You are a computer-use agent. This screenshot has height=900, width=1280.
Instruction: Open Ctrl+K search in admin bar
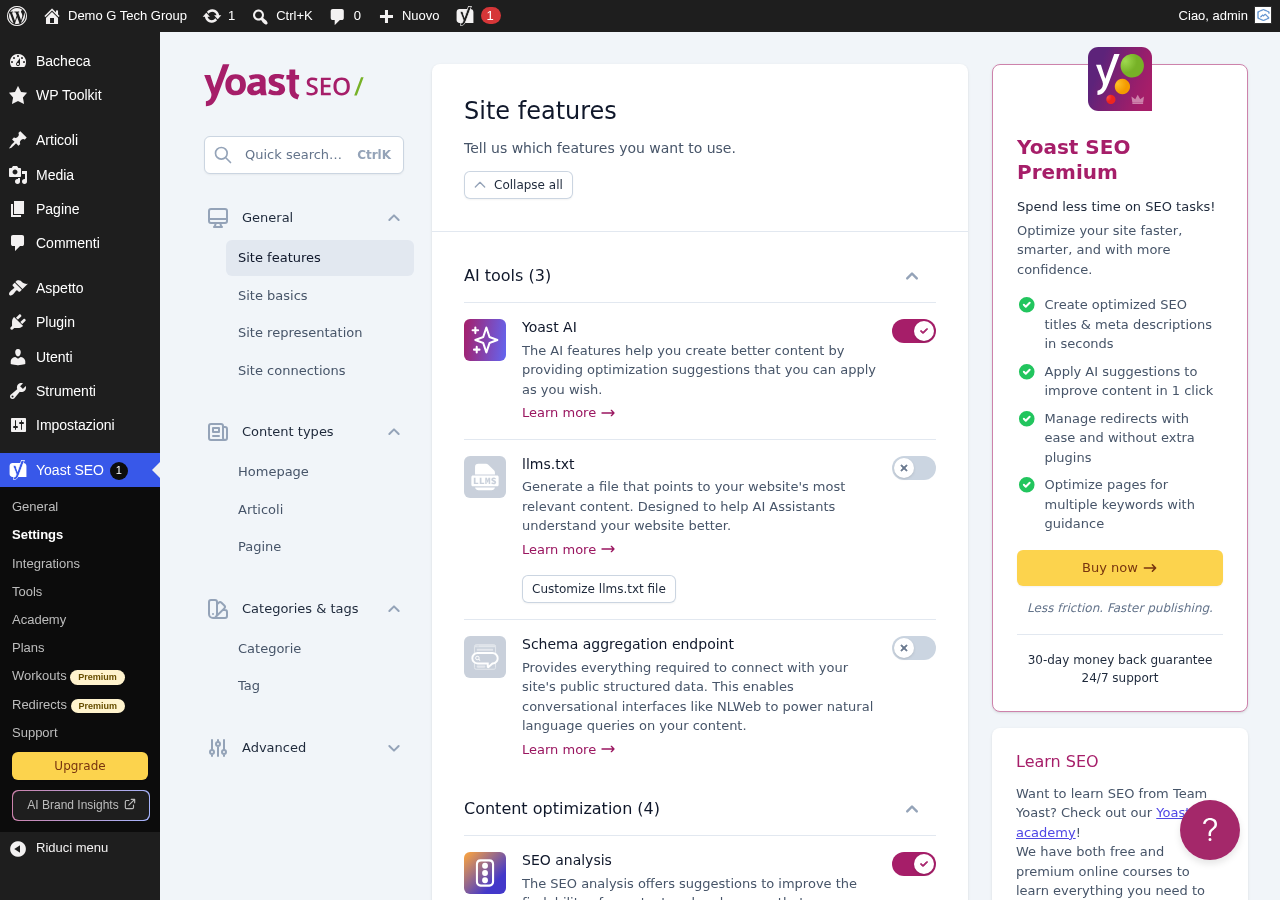pyautogui.click(x=282, y=15)
